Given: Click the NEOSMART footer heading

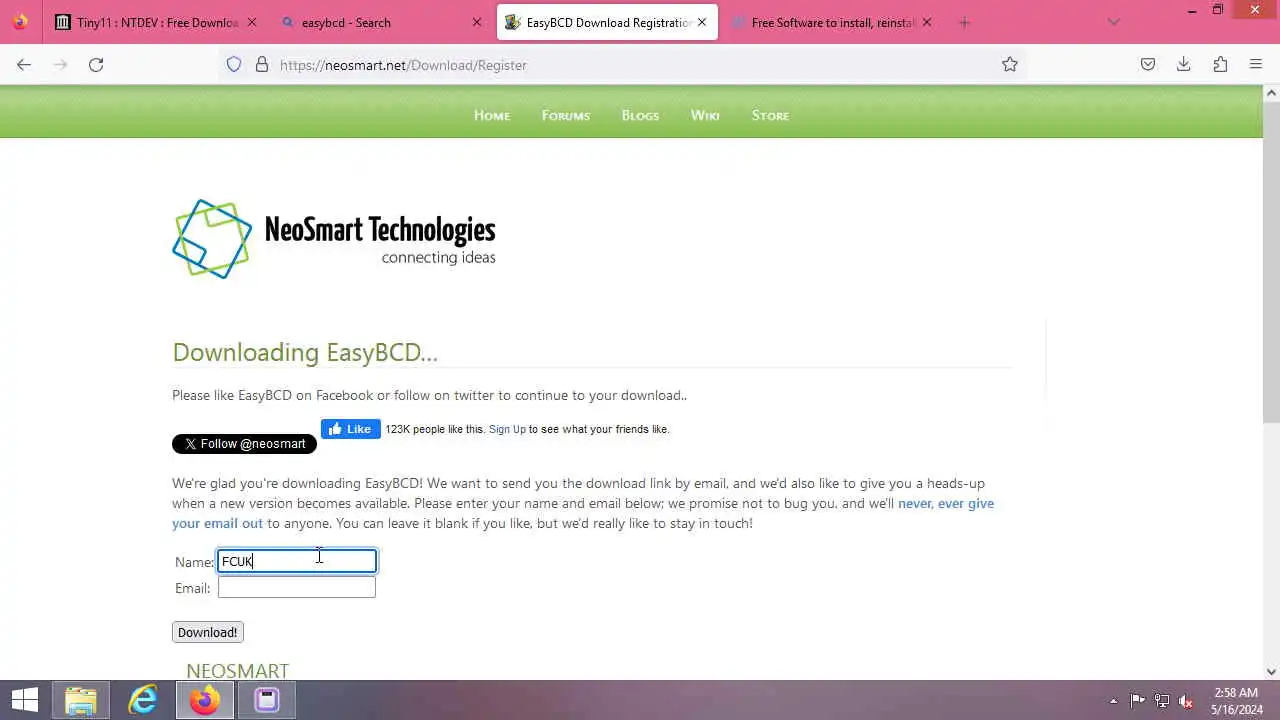Looking at the screenshot, I should point(237,670).
